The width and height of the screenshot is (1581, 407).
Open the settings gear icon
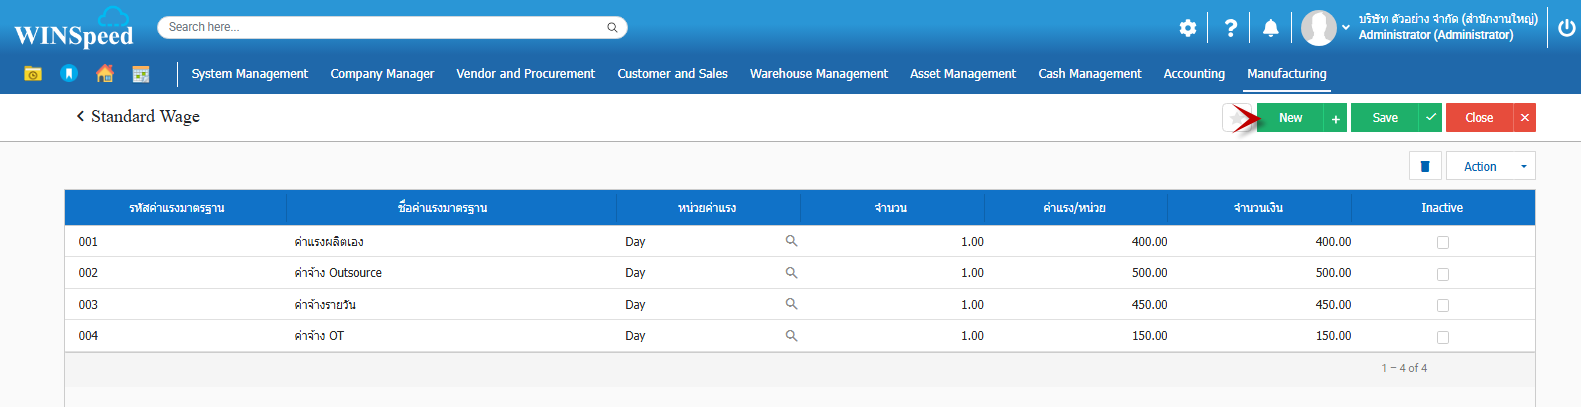[x=1187, y=28]
